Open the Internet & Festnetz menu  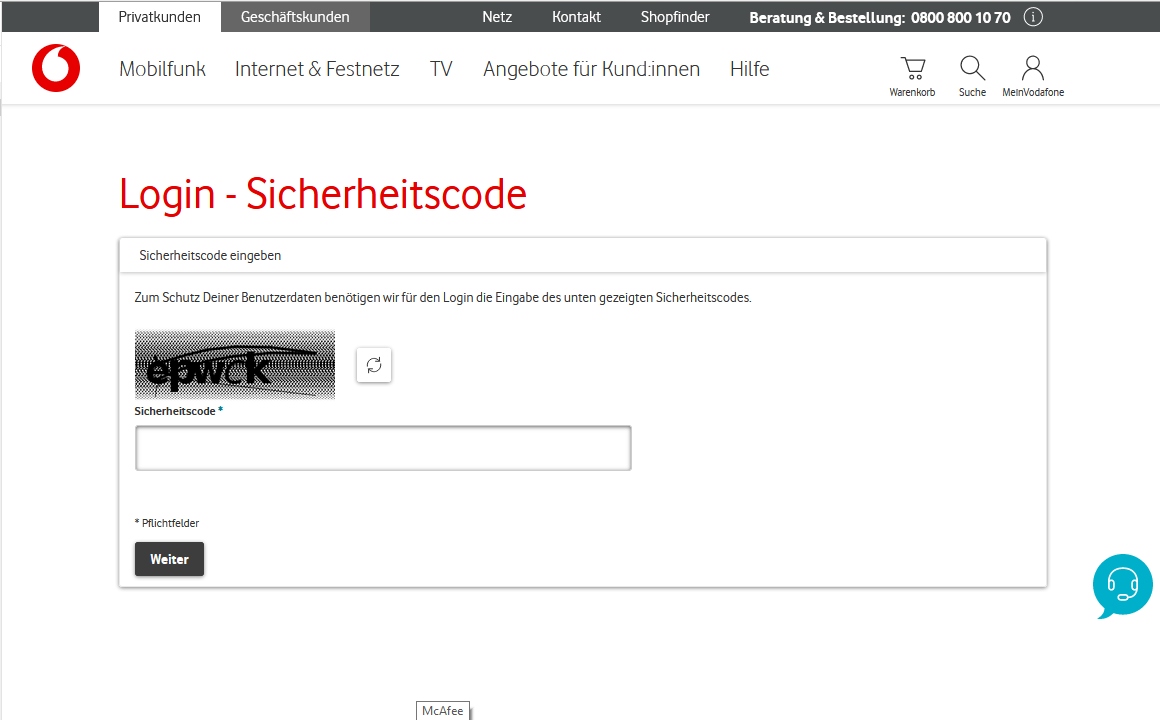coord(316,68)
